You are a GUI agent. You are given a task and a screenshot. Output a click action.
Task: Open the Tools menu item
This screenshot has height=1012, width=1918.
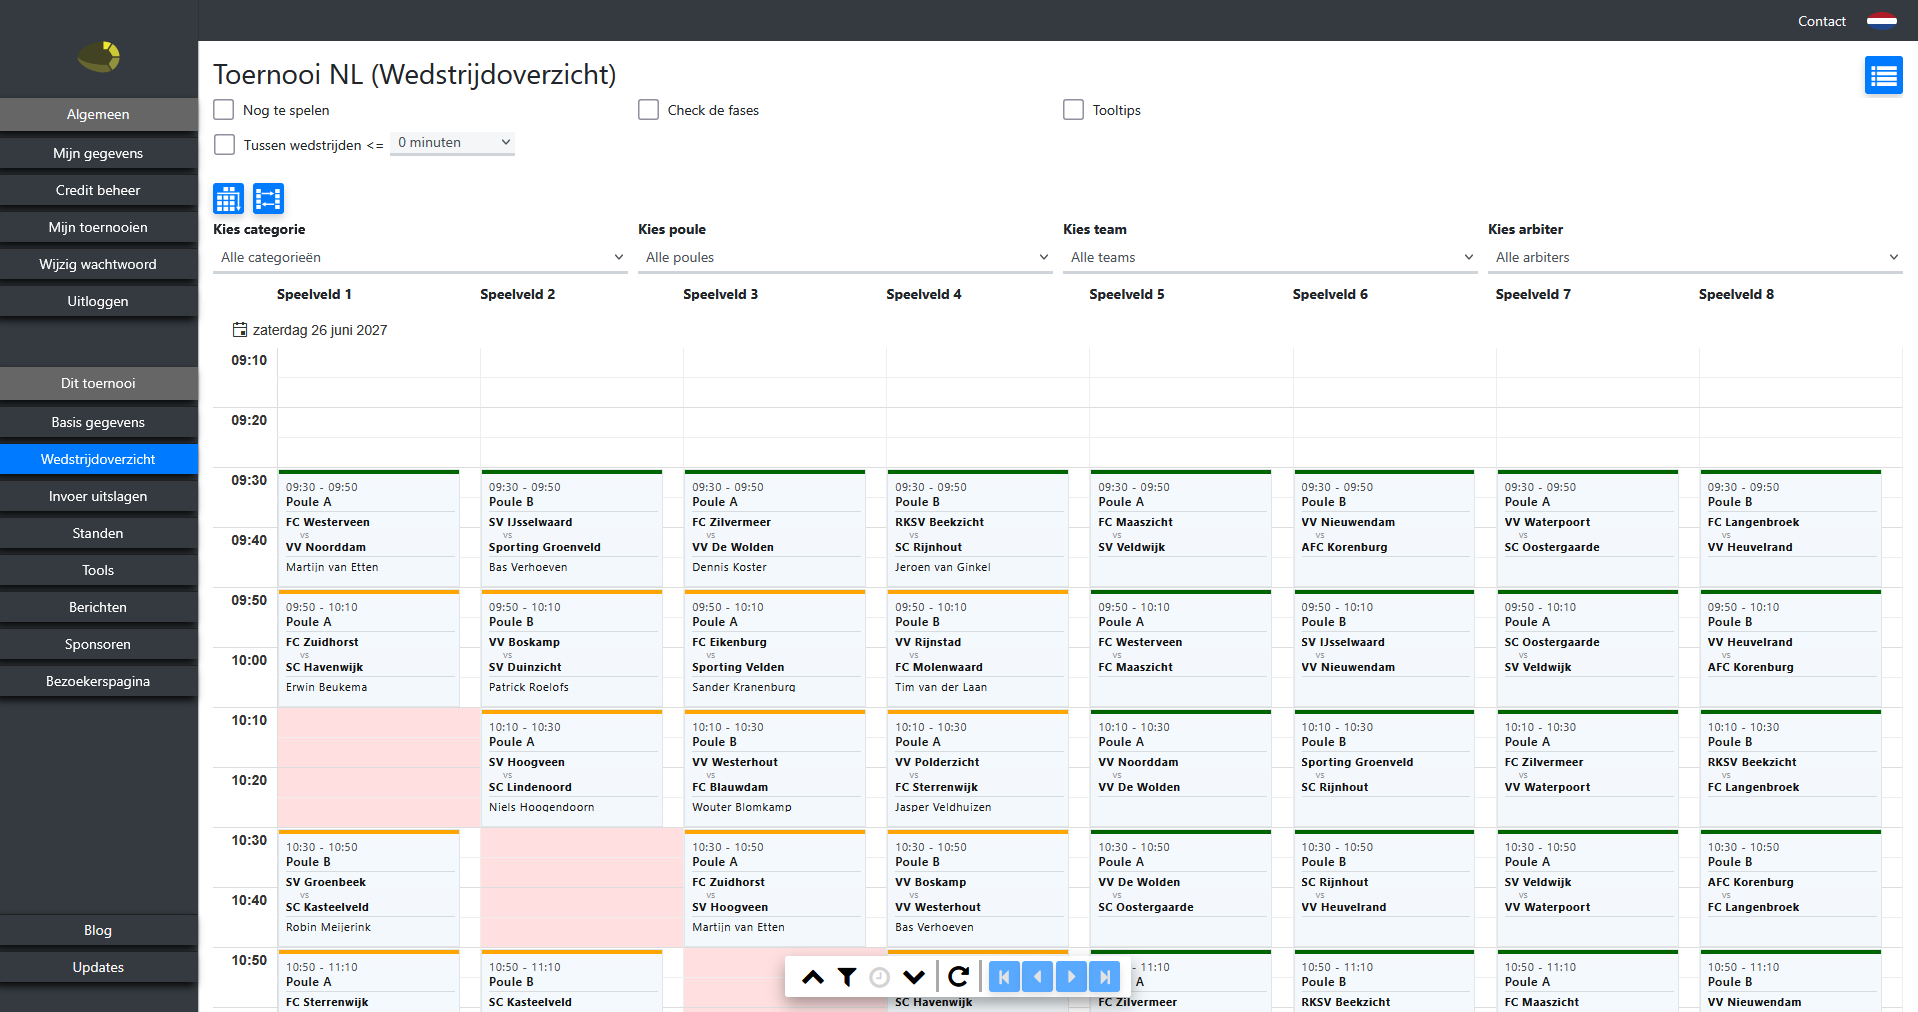pyautogui.click(x=98, y=570)
